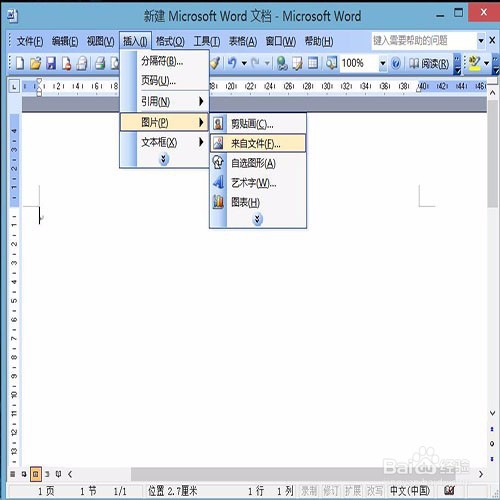The height and width of the screenshot is (500, 500).
Task: Open the 格式(O) menu
Action: click(170, 41)
